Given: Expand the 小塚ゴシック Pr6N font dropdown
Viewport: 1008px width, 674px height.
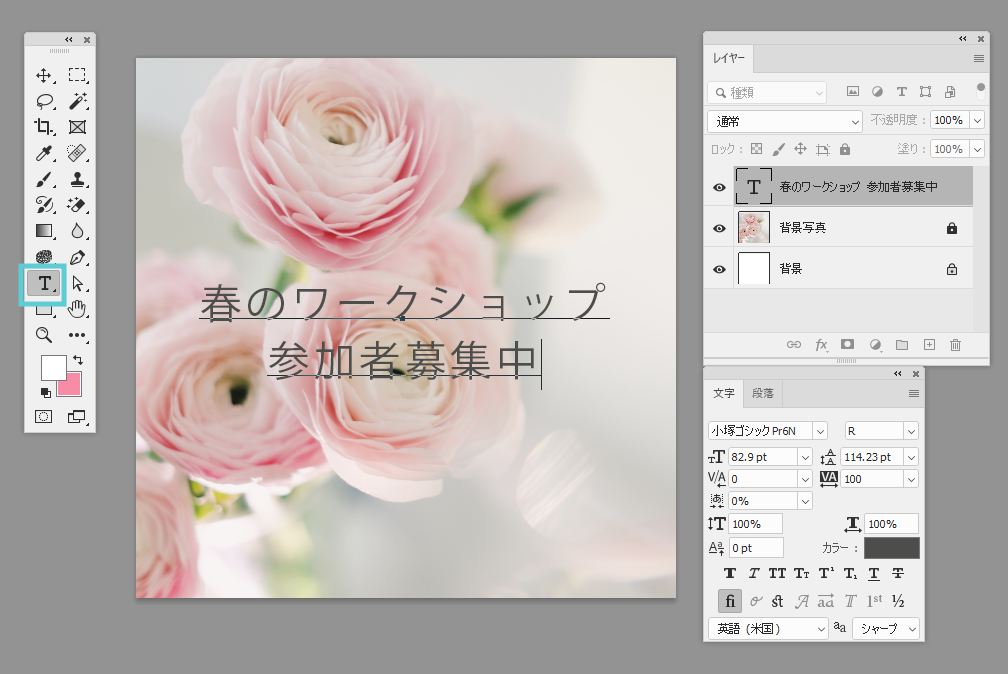Looking at the screenshot, I should click(820, 431).
